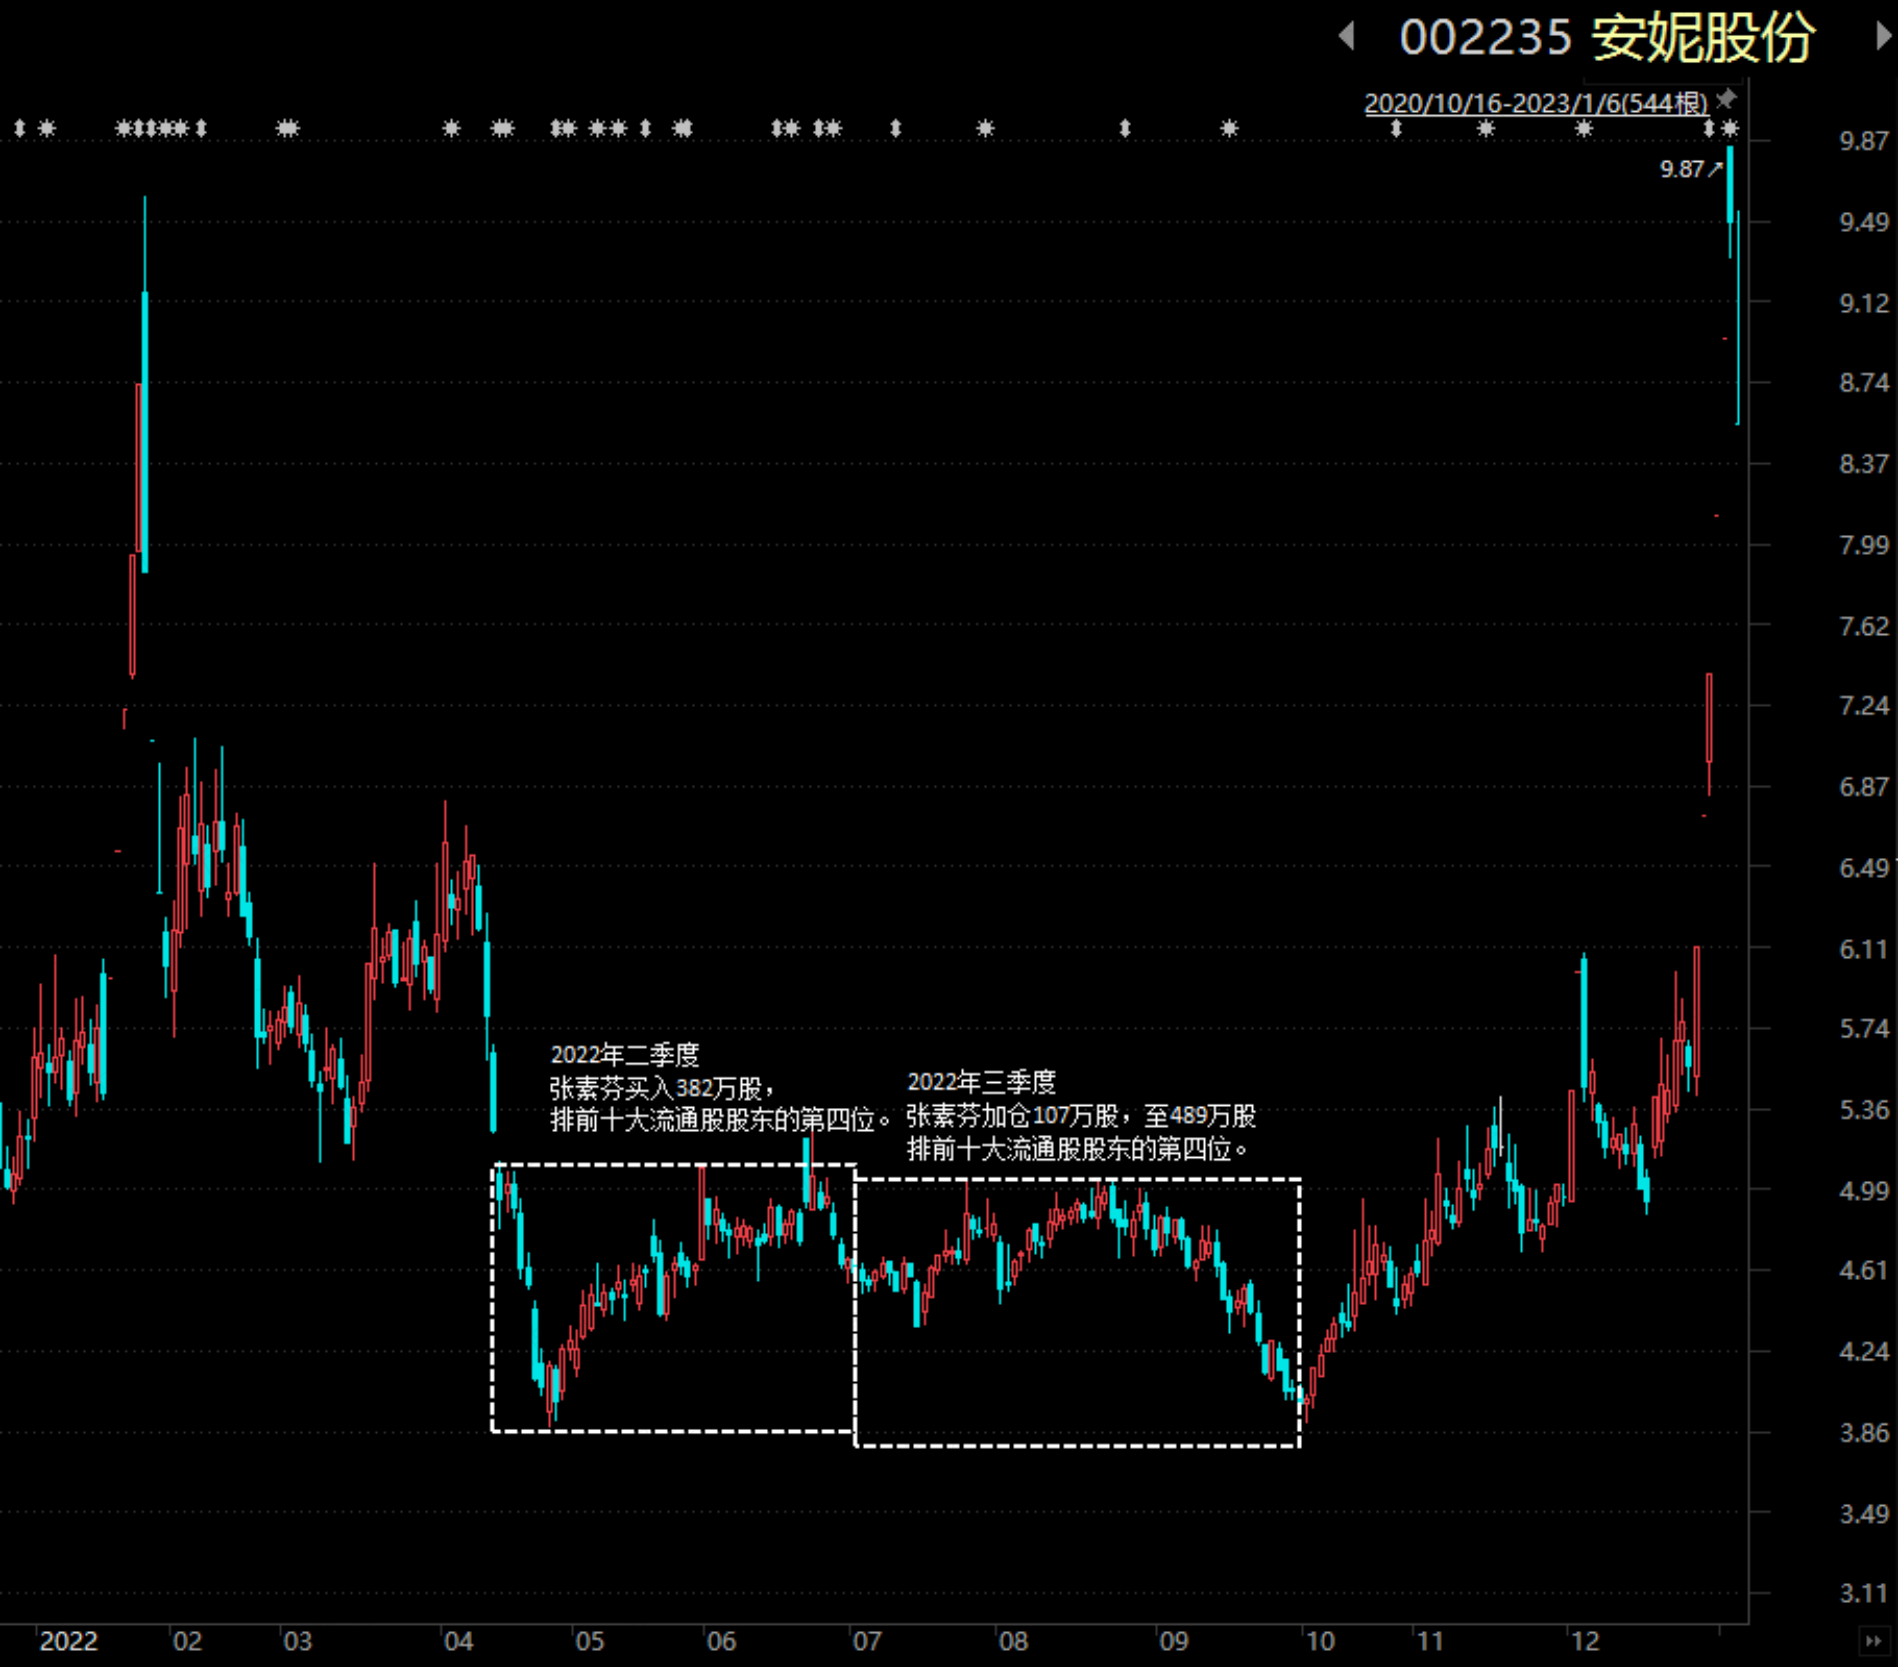Click the dashed box around the Q2 candles
The image size is (1898, 1667).
[x=673, y=1298]
